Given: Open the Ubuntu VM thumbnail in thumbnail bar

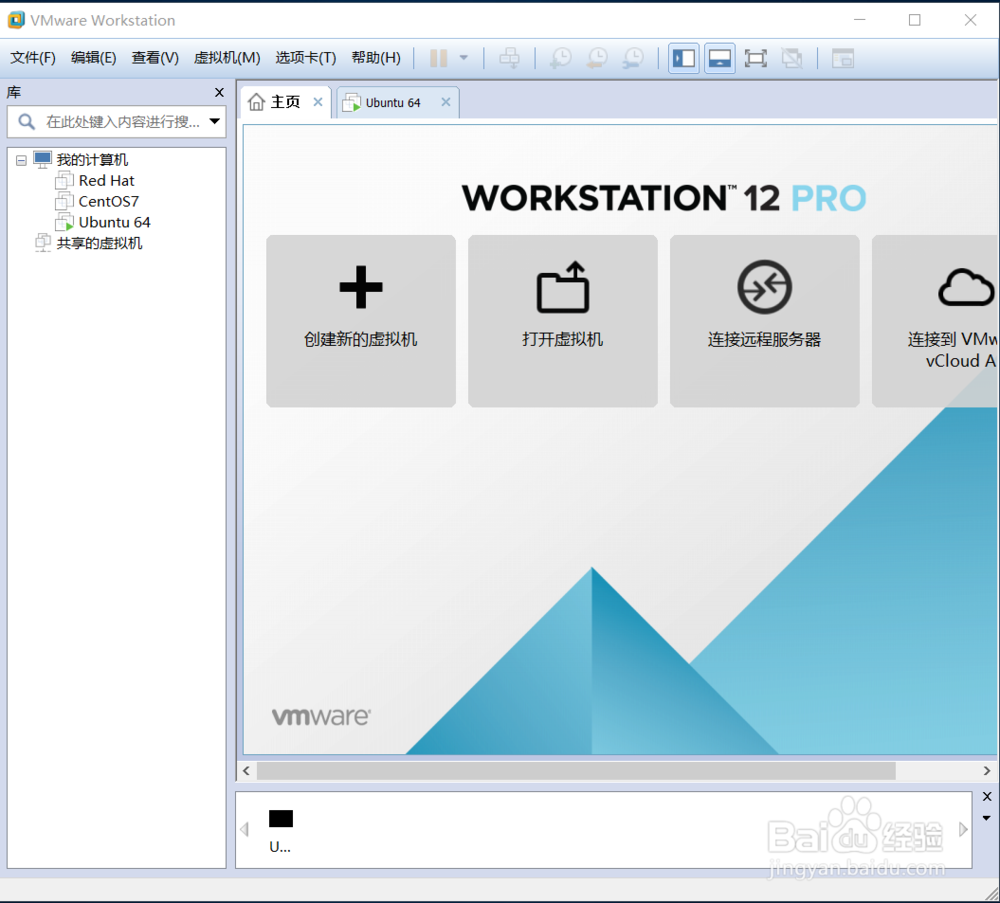Looking at the screenshot, I should [x=281, y=830].
